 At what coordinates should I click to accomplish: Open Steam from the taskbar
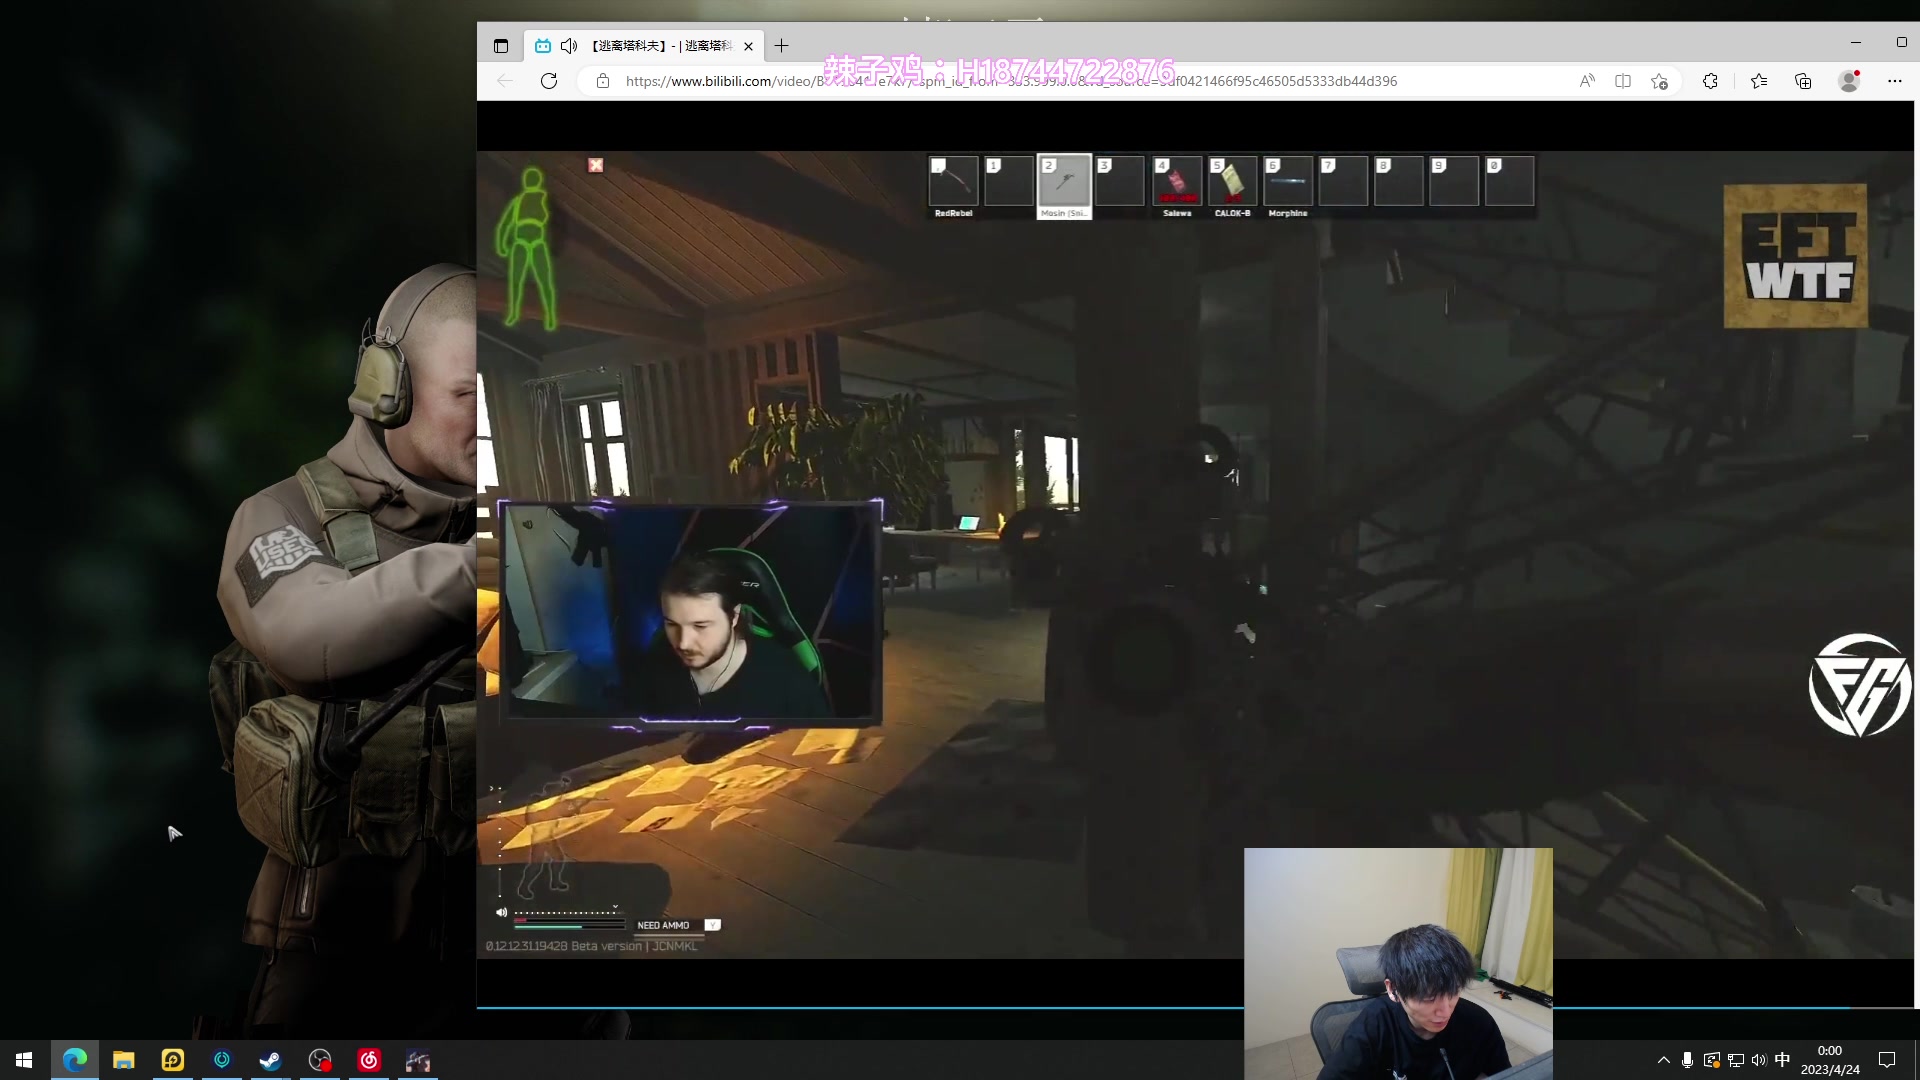271,1060
